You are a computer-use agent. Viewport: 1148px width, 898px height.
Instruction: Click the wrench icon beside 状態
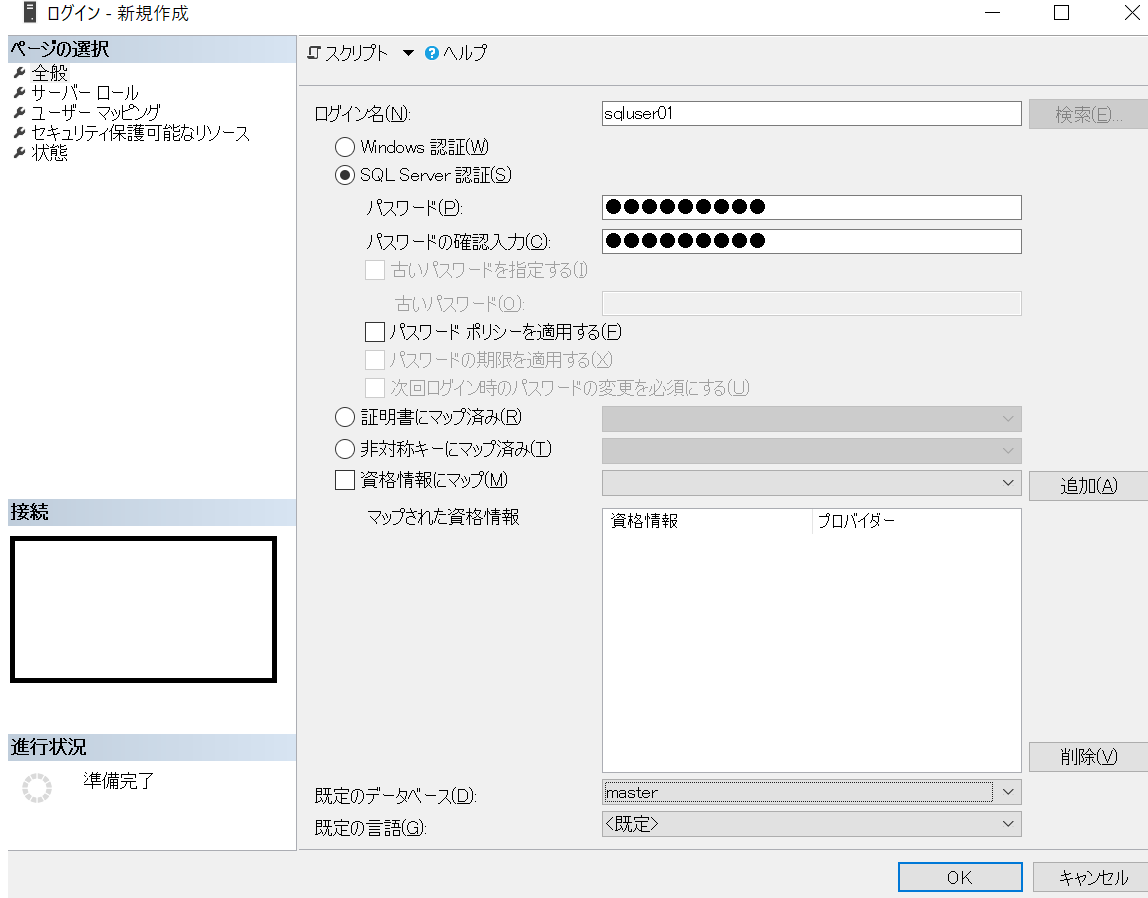[18, 153]
